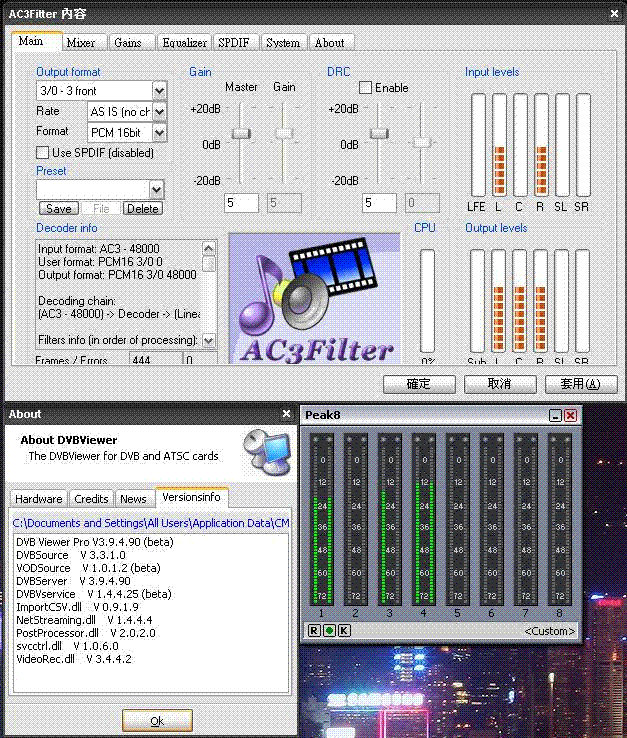This screenshot has height=738, width=627.
Task: Click Peak8 meter channel 1
Action: [x=322, y=519]
